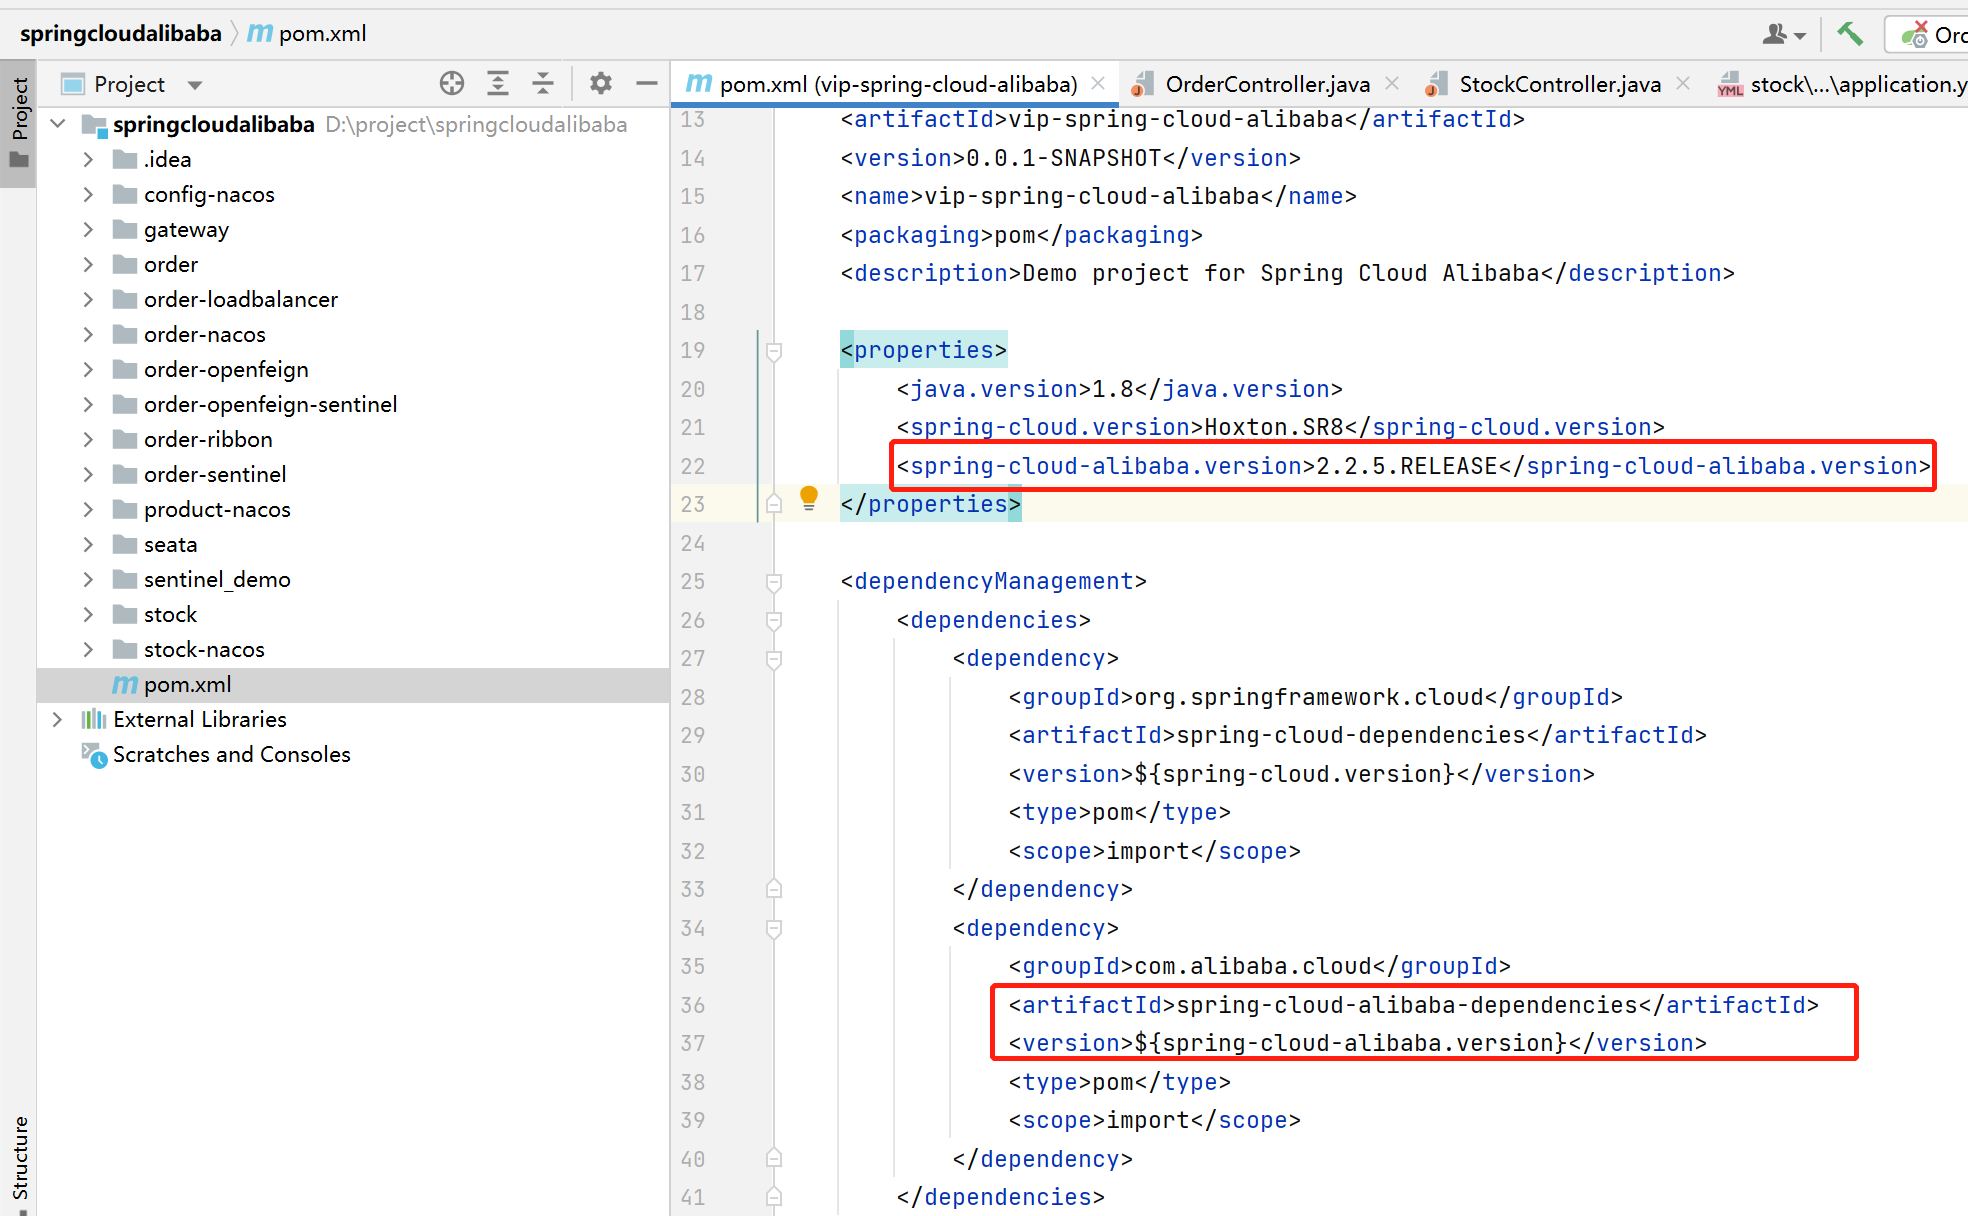Click the Build project hammer icon
This screenshot has height=1216, width=1968.
[1850, 34]
